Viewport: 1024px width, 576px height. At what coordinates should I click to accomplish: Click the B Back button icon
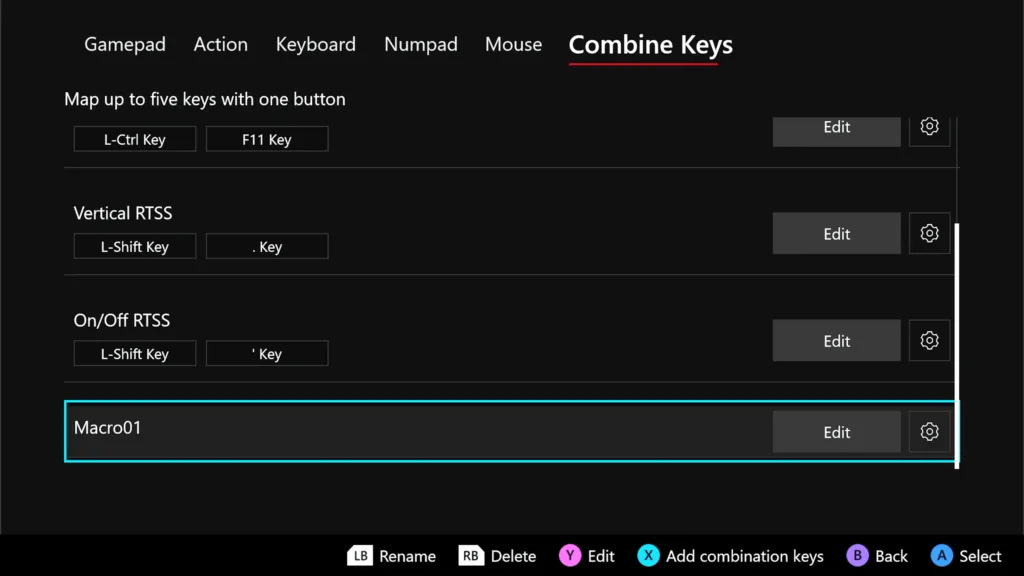point(857,555)
